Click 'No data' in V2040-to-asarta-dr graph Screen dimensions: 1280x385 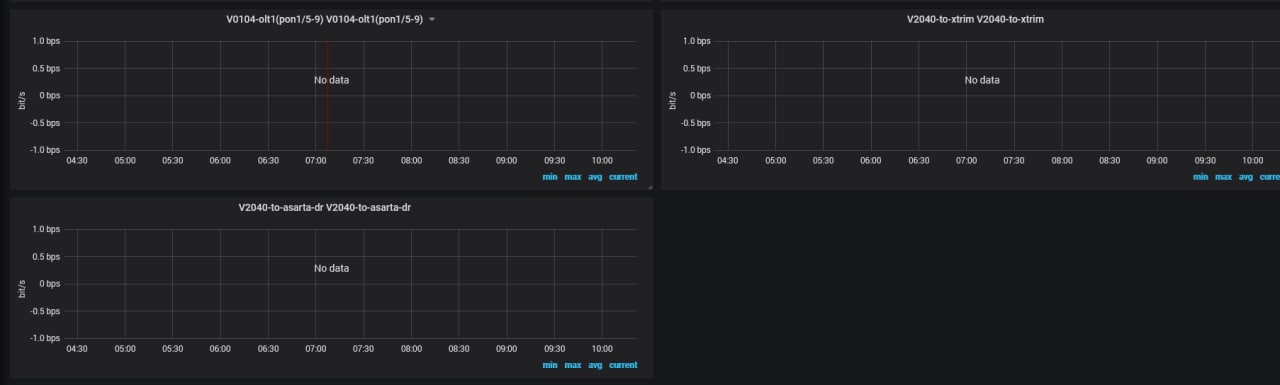pyautogui.click(x=331, y=268)
